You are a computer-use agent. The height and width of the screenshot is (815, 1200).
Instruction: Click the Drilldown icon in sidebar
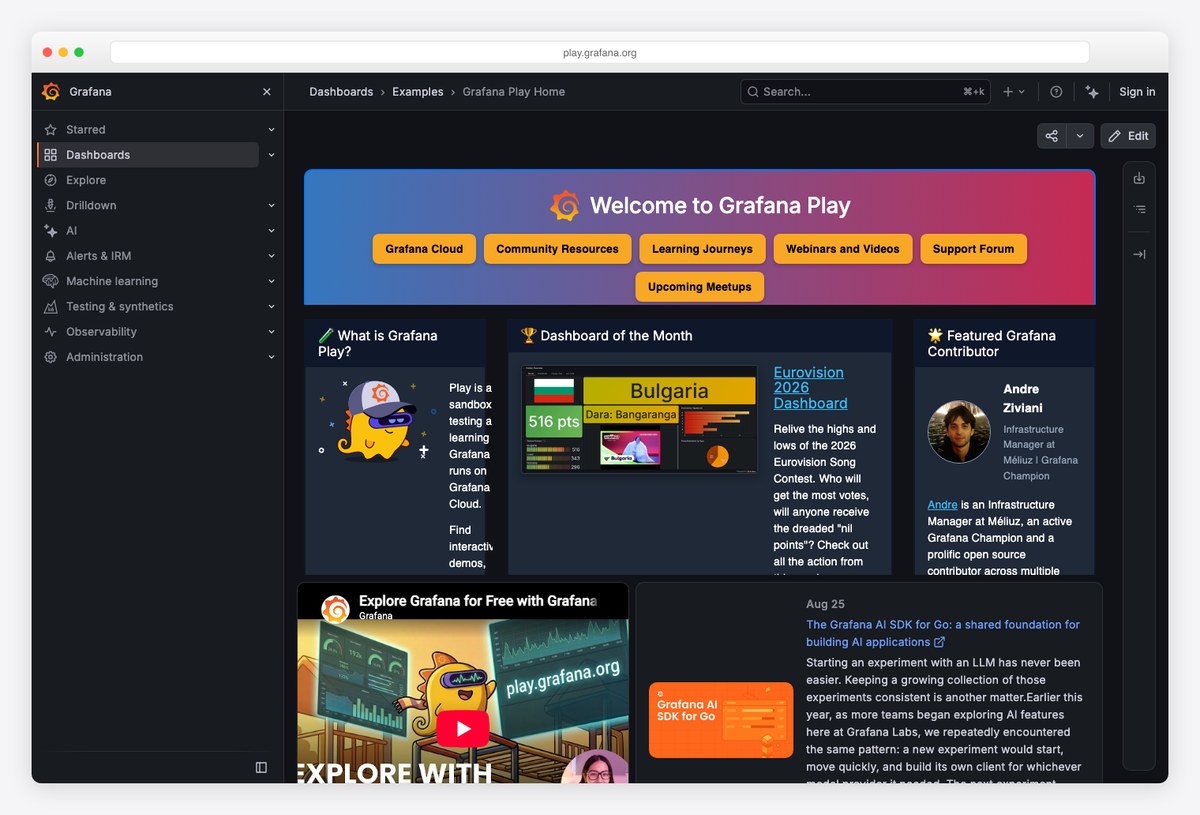coord(51,206)
